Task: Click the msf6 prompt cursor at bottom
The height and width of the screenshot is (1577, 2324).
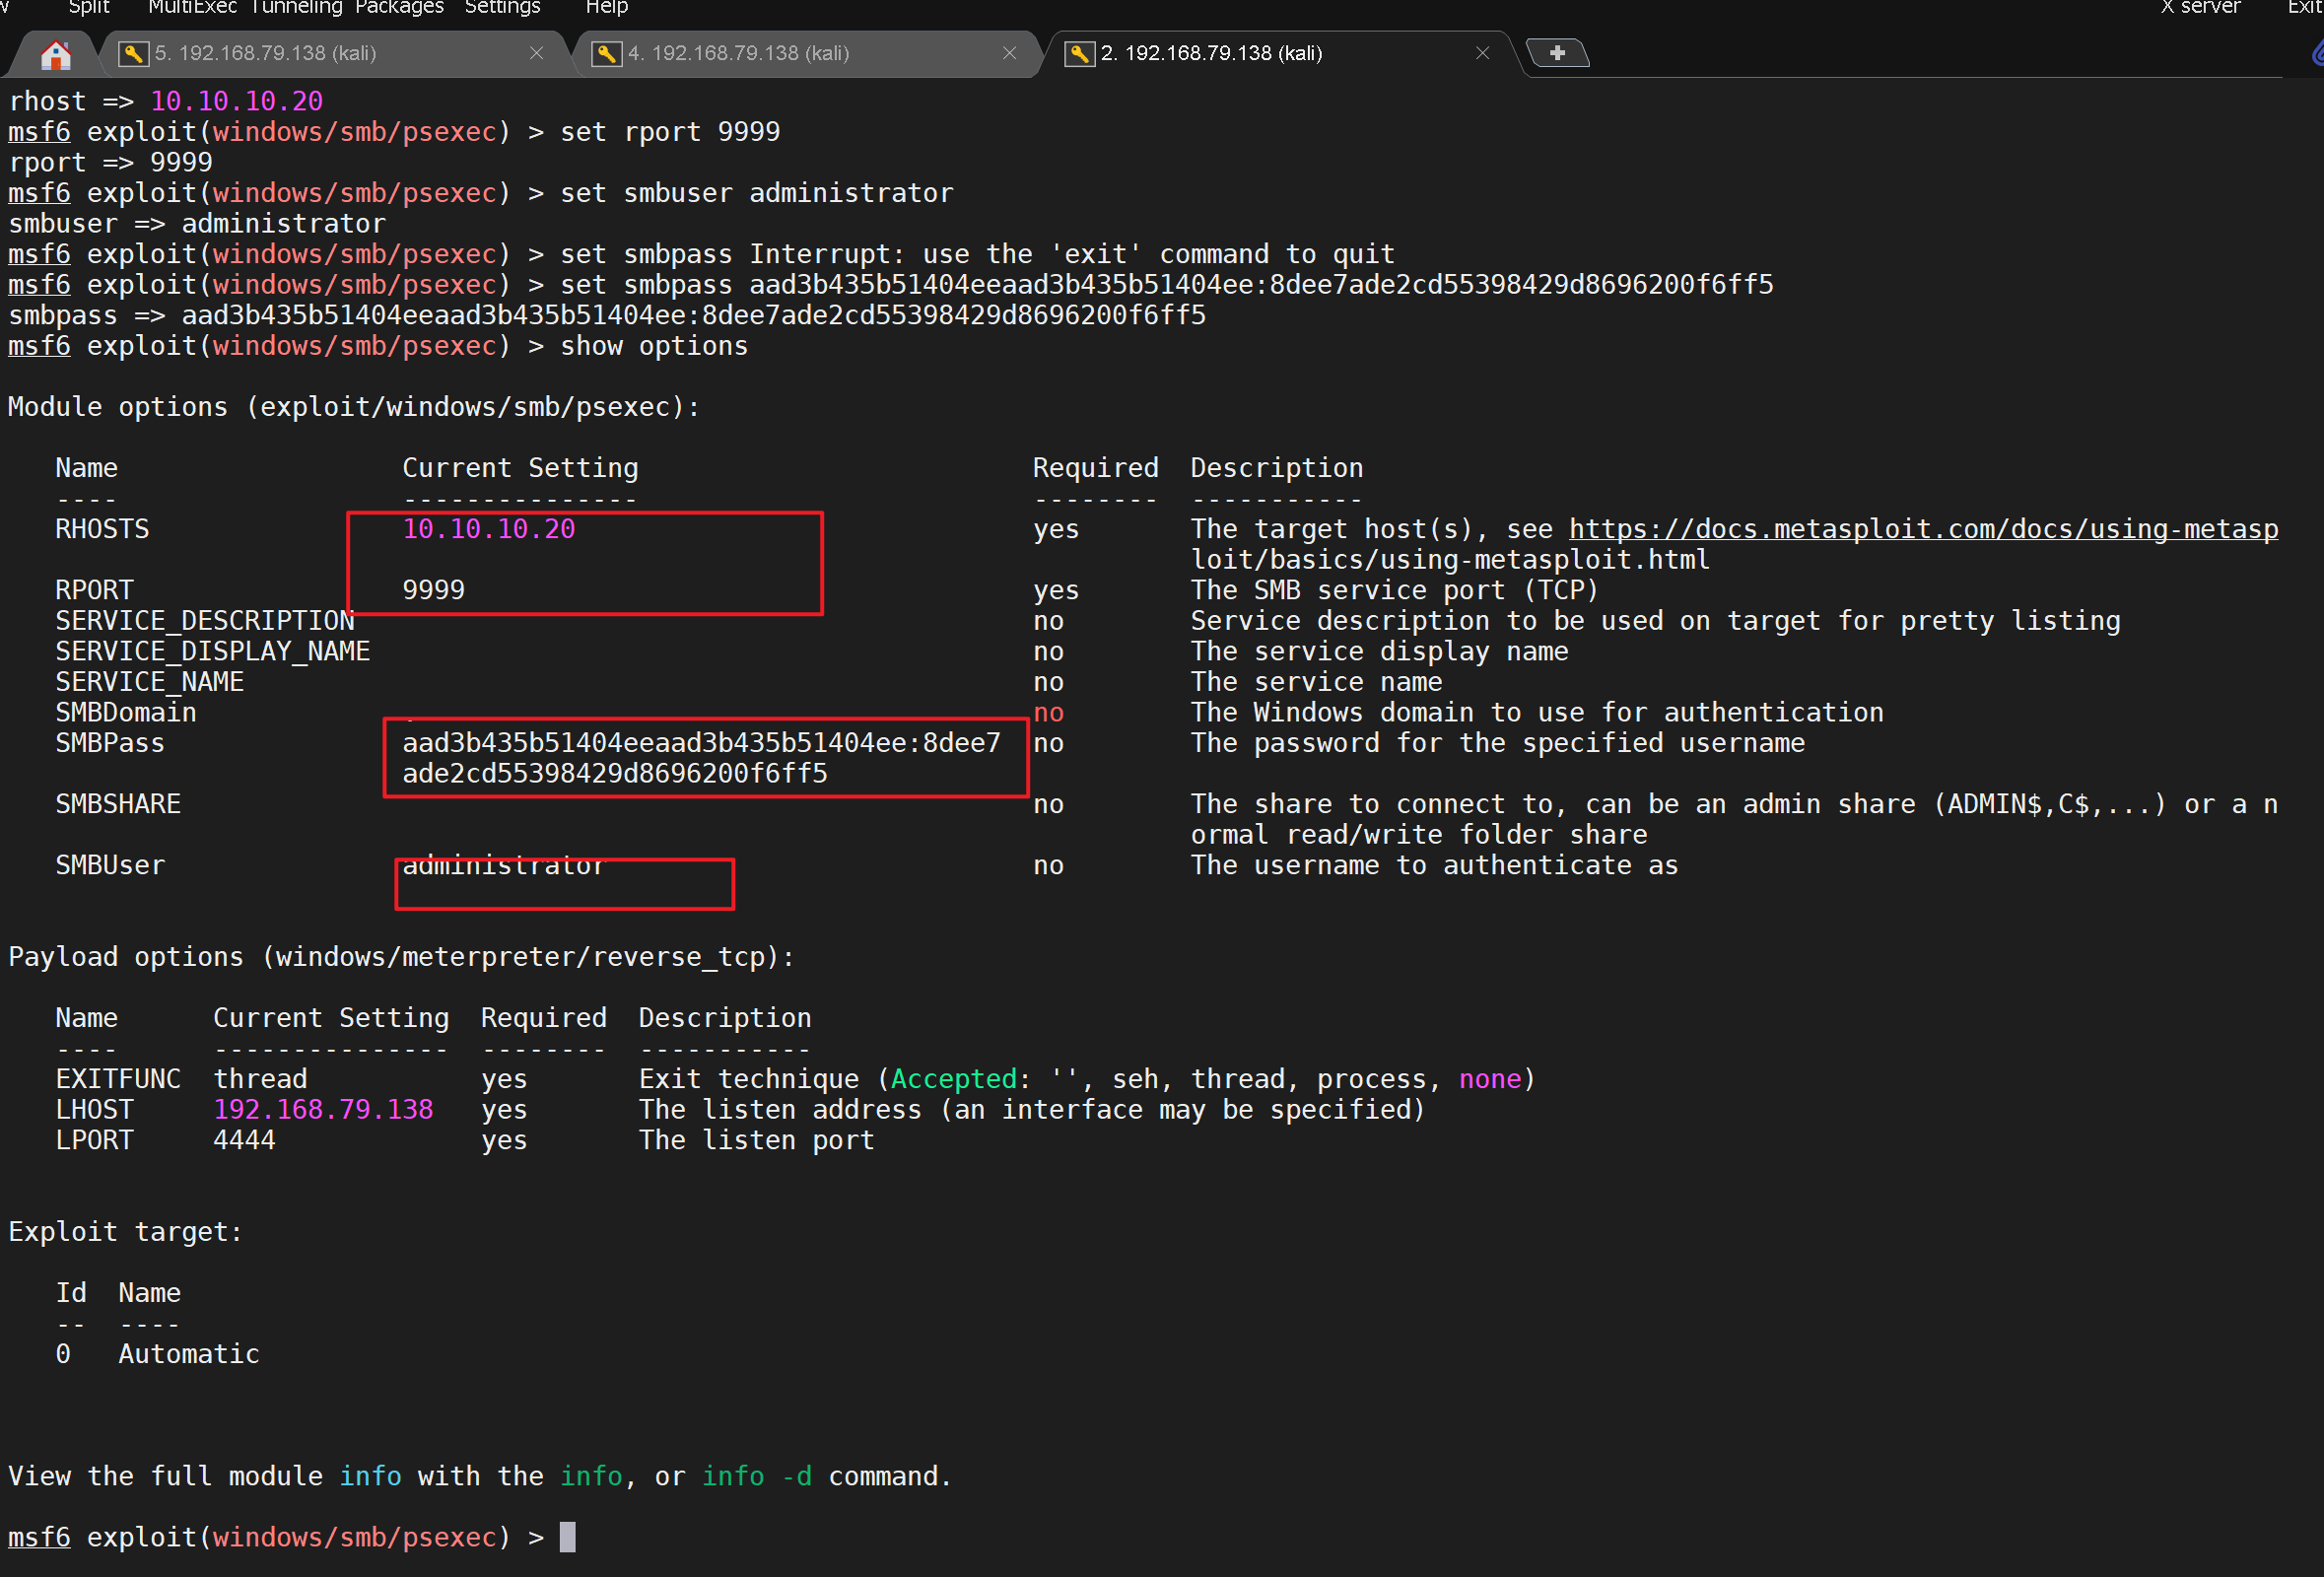Action: click(x=567, y=1537)
